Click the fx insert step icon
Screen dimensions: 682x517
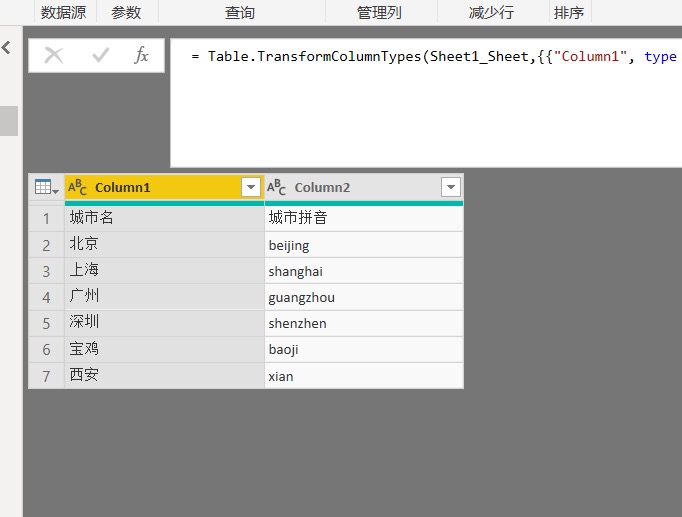141,56
